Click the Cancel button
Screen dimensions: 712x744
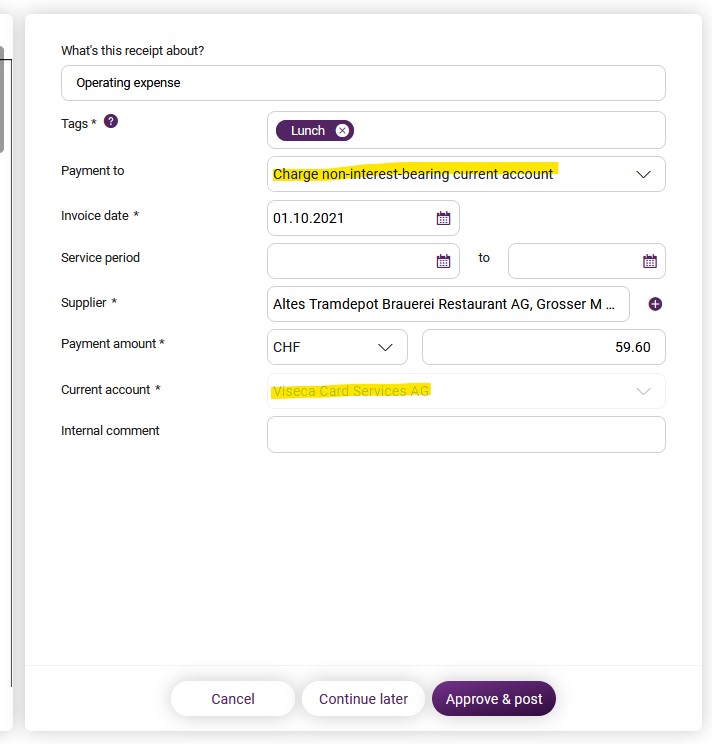233,699
